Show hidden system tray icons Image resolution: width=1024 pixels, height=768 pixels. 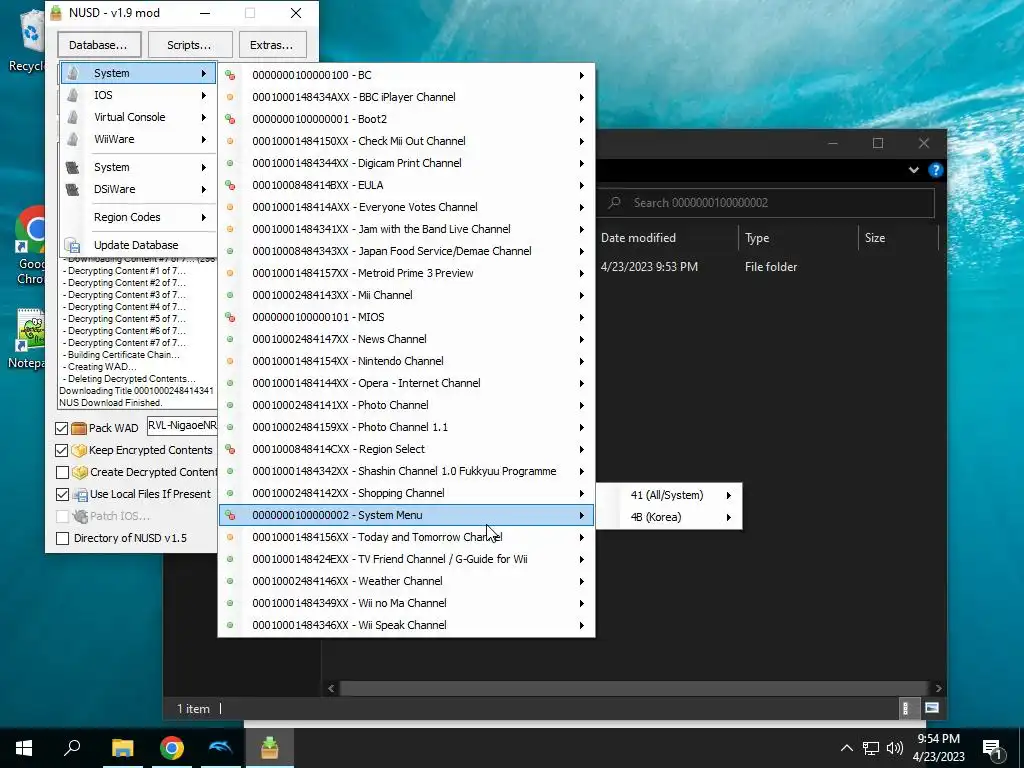pos(846,748)
